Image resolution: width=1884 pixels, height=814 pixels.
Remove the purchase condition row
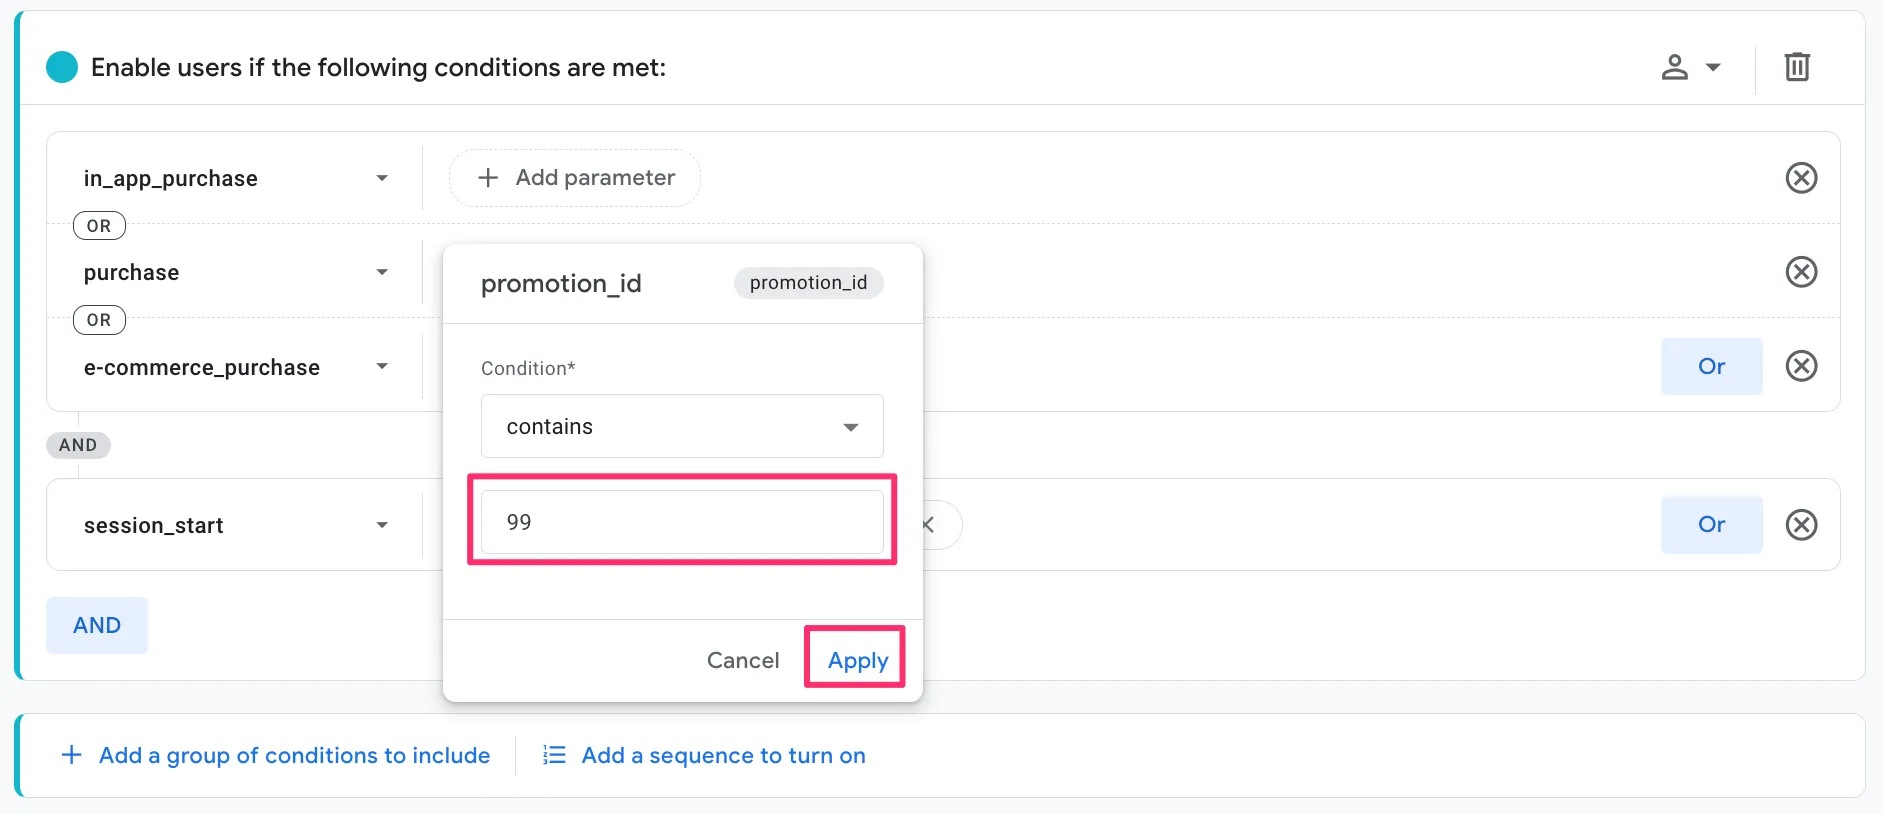(x=1801, y=272)
